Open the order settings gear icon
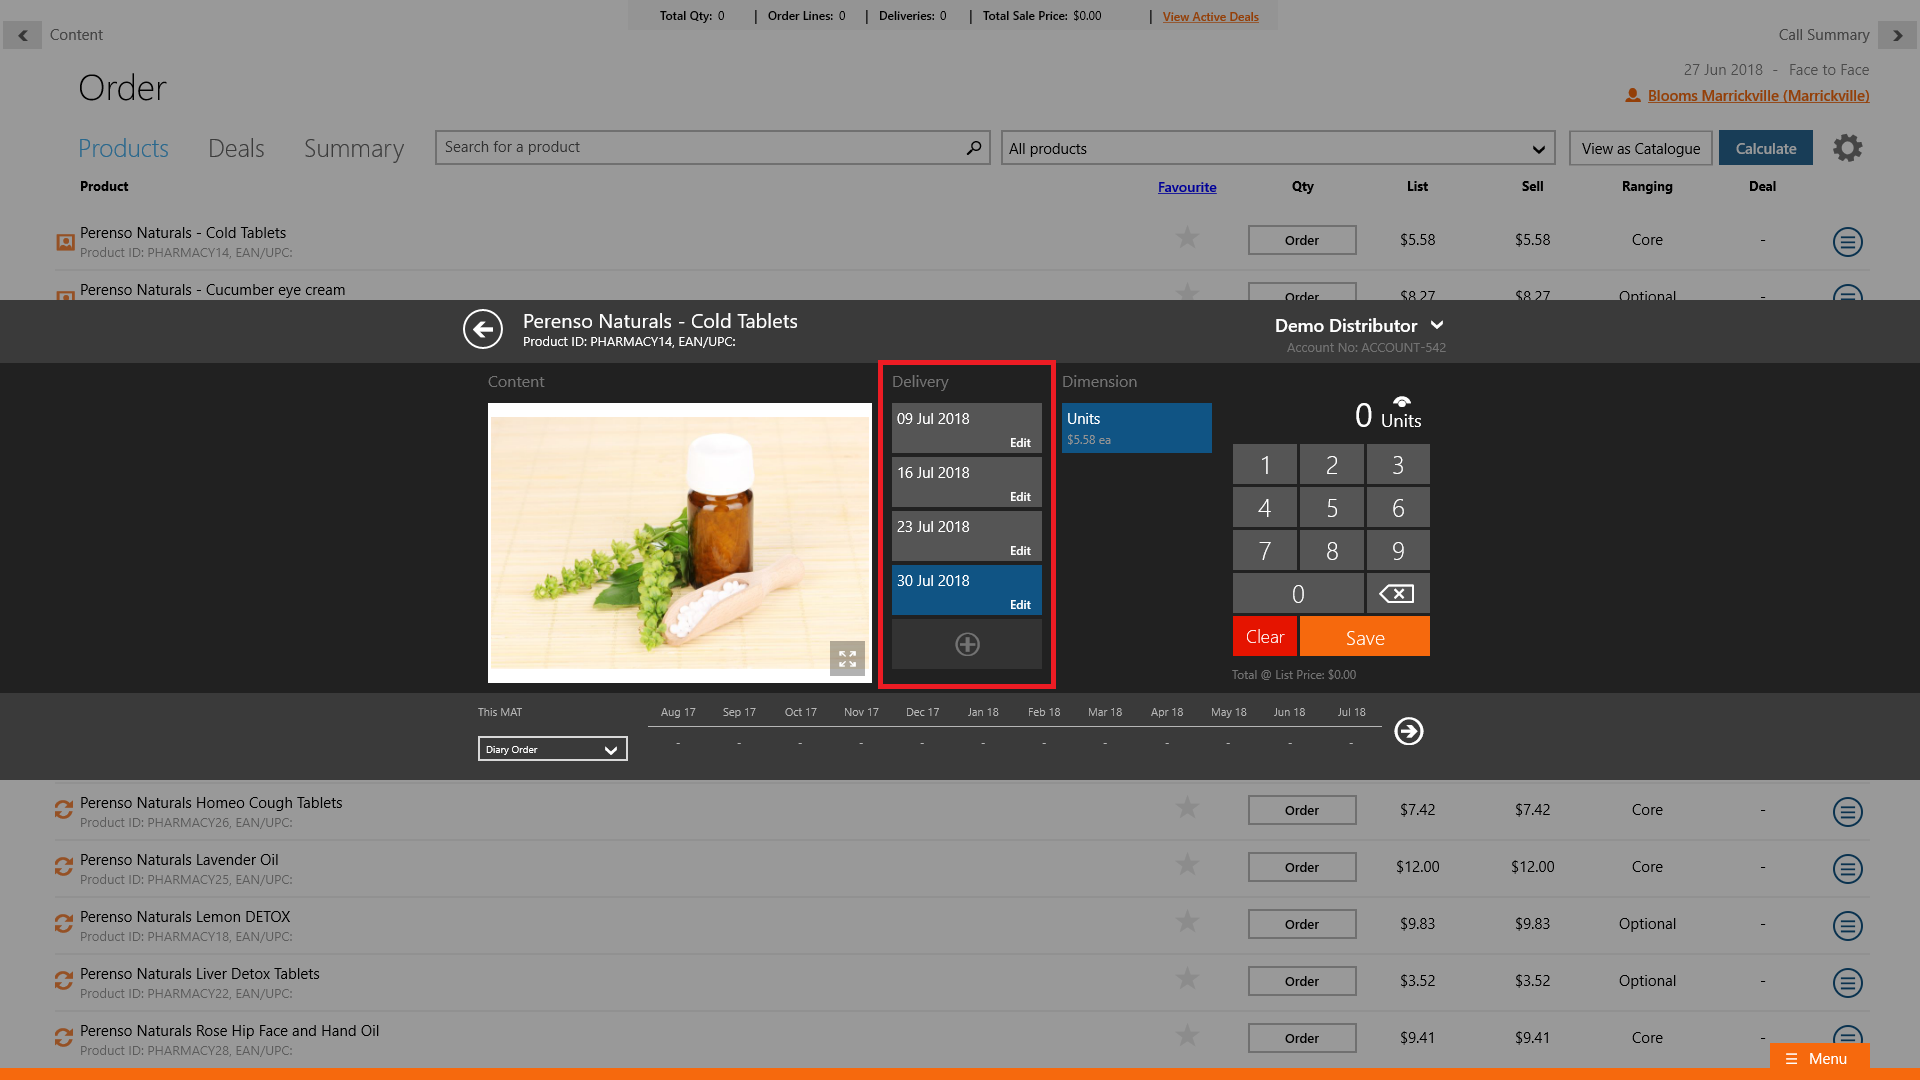Viewport: 1920px width, 1080px height. (1847, 148)
